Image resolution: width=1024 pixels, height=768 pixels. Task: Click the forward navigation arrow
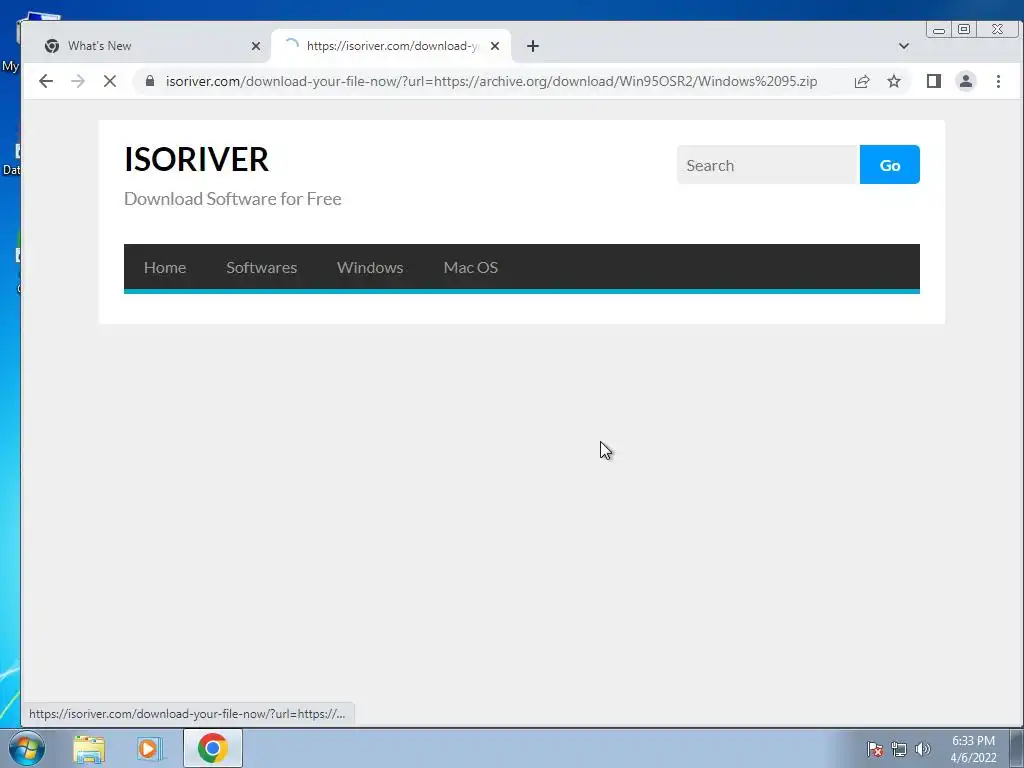(x=78, y=81)
